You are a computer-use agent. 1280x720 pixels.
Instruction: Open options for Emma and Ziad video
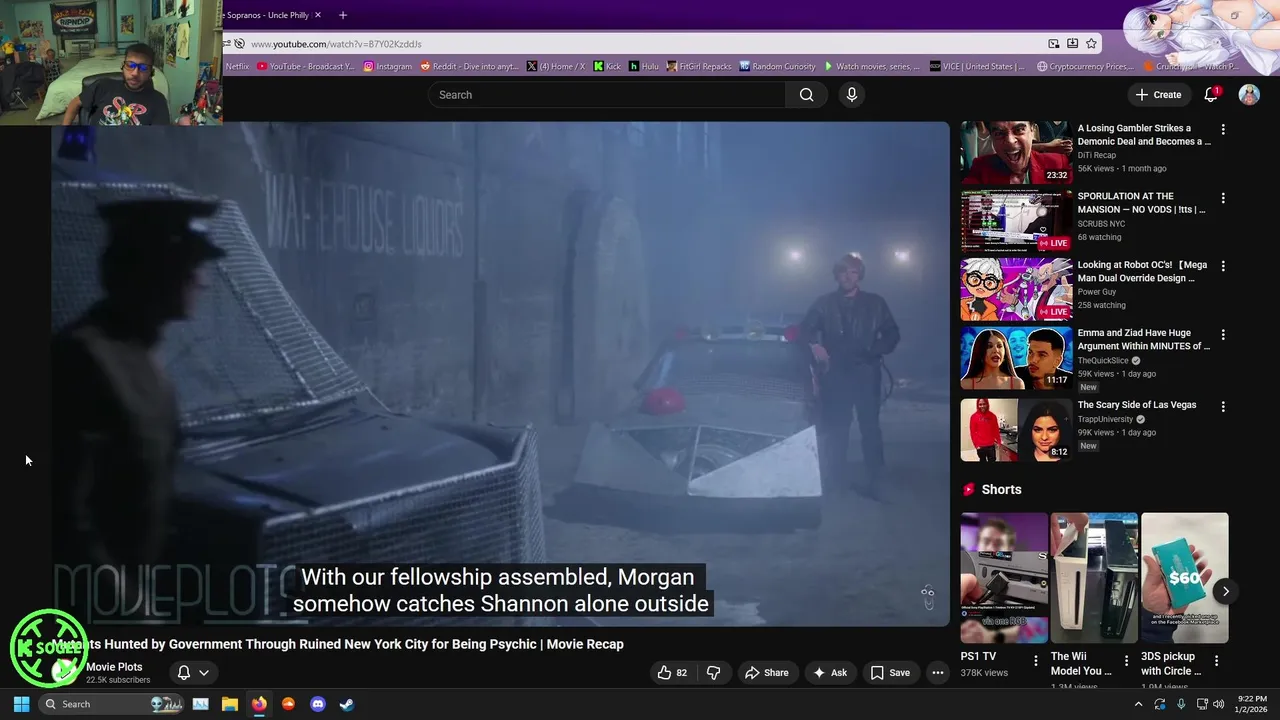click(1222, 335)
